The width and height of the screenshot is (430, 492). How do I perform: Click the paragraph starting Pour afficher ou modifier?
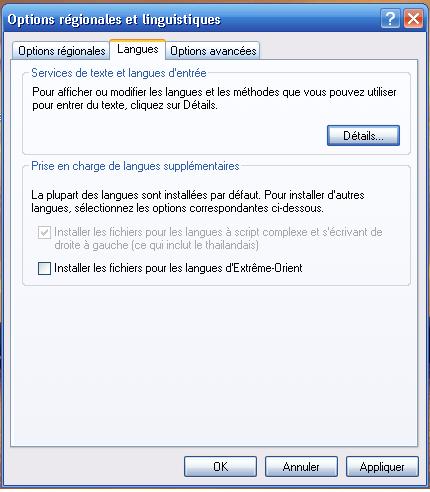coord(214,99)
